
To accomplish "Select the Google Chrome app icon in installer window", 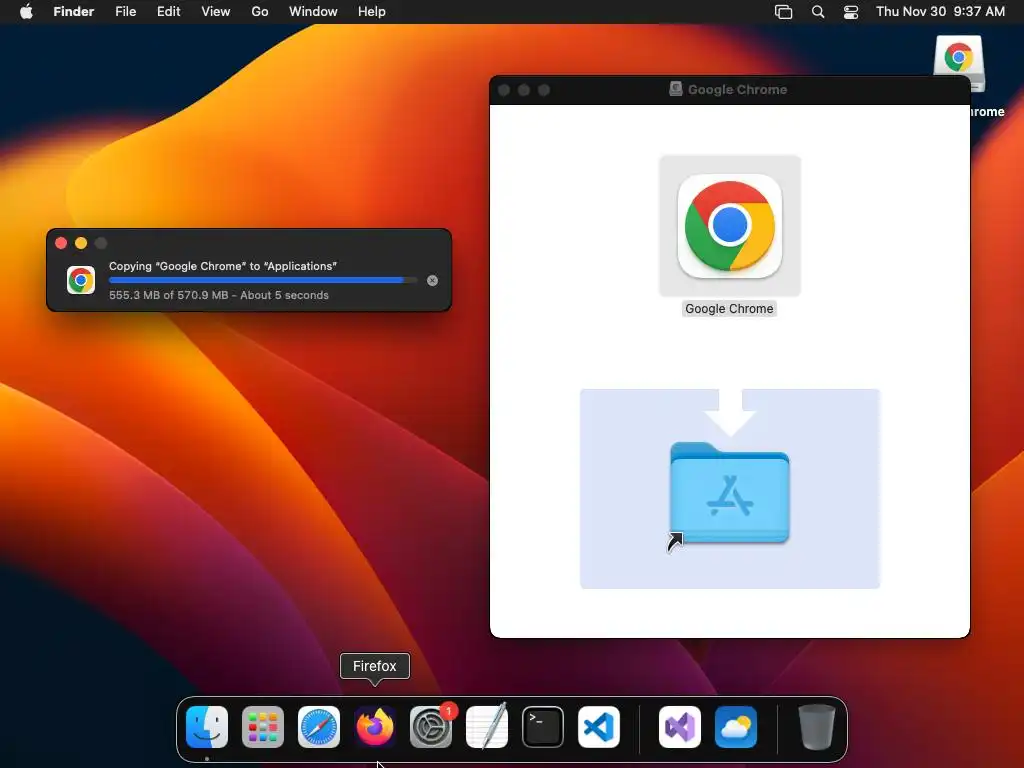I will pos(730,226).
